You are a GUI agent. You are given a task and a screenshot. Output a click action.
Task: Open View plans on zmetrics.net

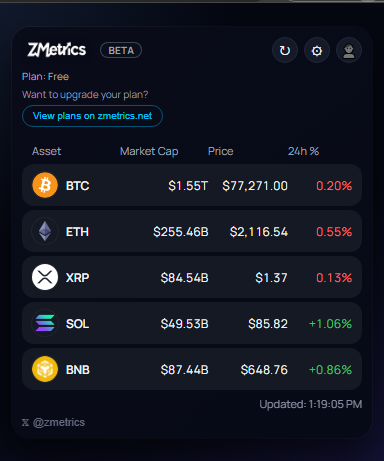[x=92, y=116]
